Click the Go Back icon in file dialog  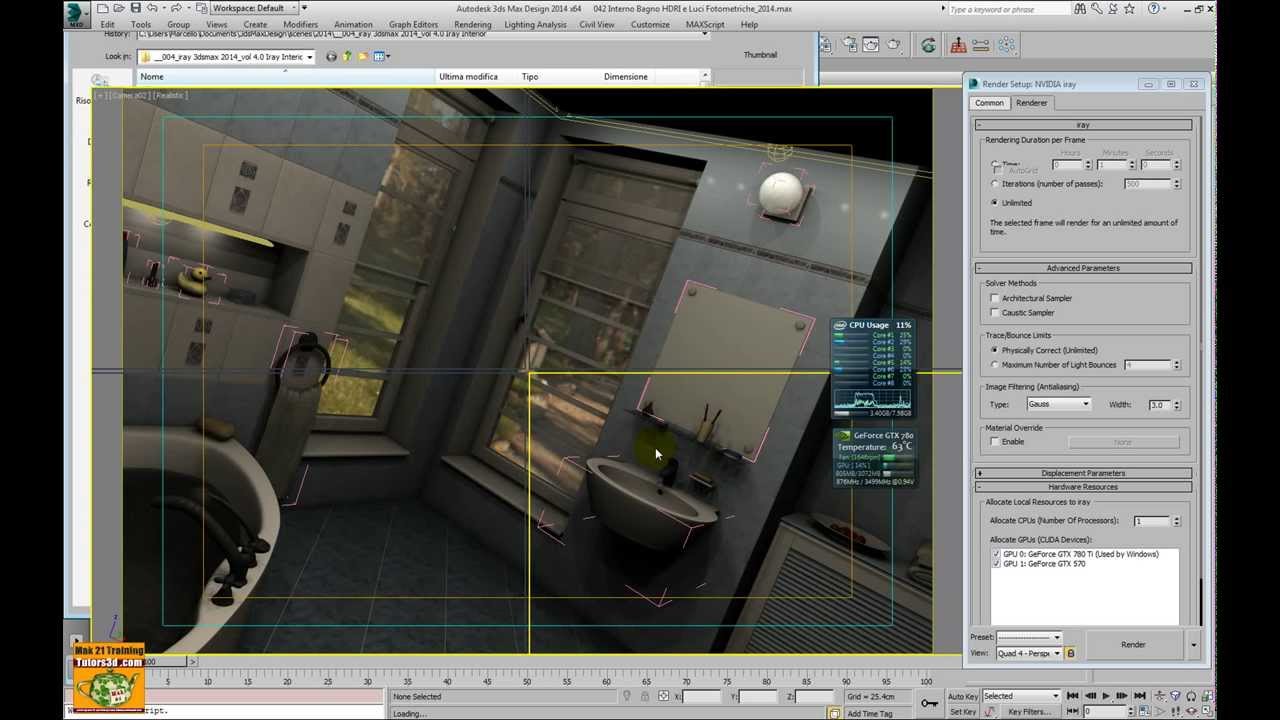331,56
